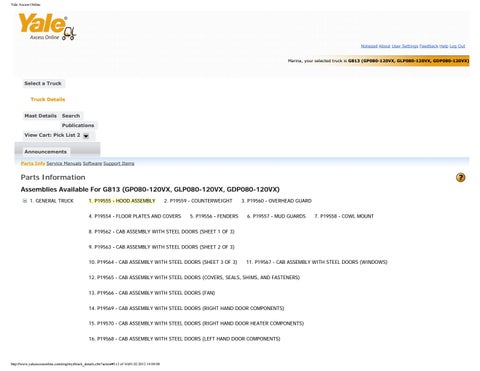480x371 pixels.
Task: Open the About link
Action: coord(384,46)
